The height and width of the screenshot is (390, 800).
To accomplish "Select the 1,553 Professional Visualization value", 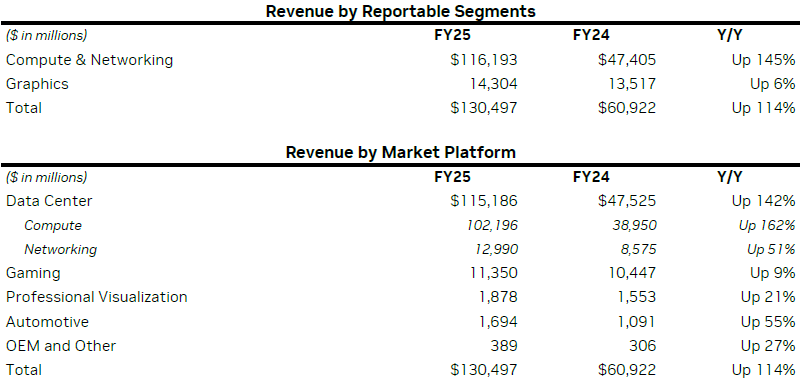I will (x=637, y=297).
